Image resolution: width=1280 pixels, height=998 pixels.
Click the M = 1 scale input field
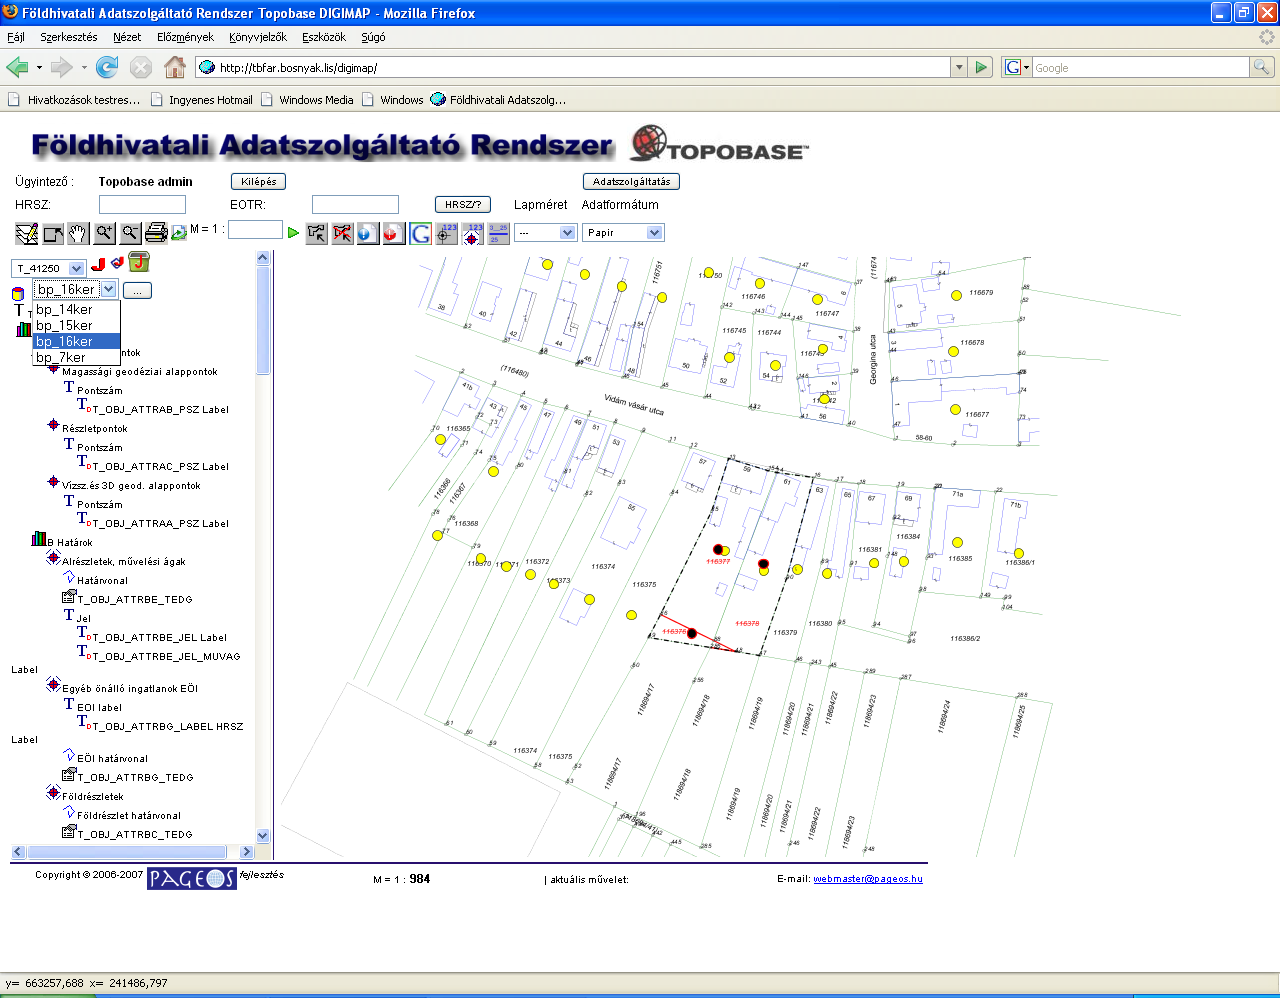[x=255, y=230]
